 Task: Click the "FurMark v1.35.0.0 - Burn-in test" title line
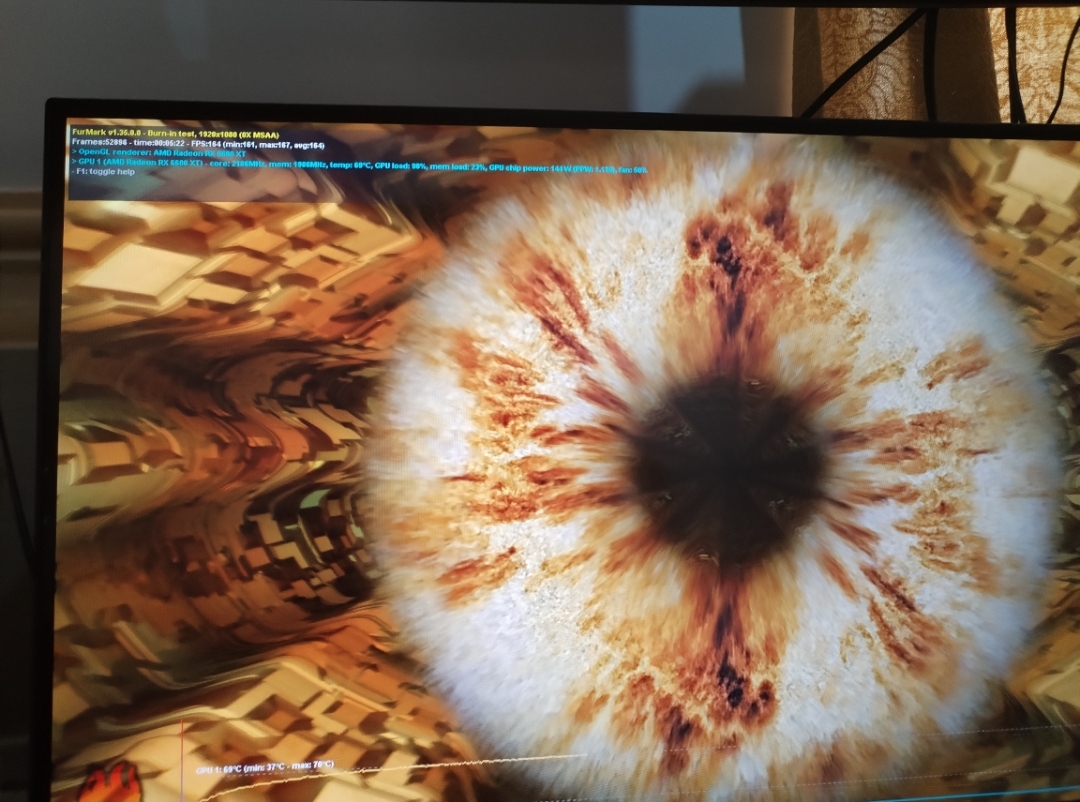(x=176, y=134)
